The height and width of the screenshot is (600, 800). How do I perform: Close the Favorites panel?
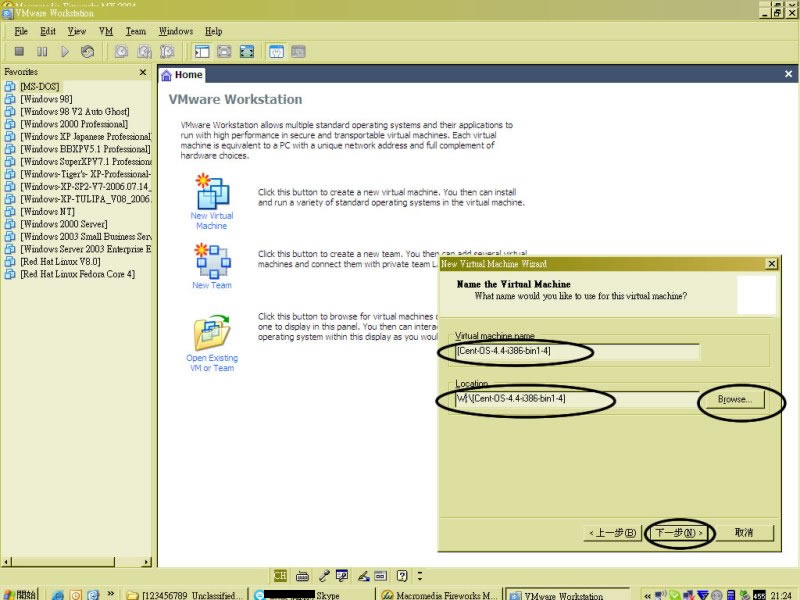pos(143,72)
